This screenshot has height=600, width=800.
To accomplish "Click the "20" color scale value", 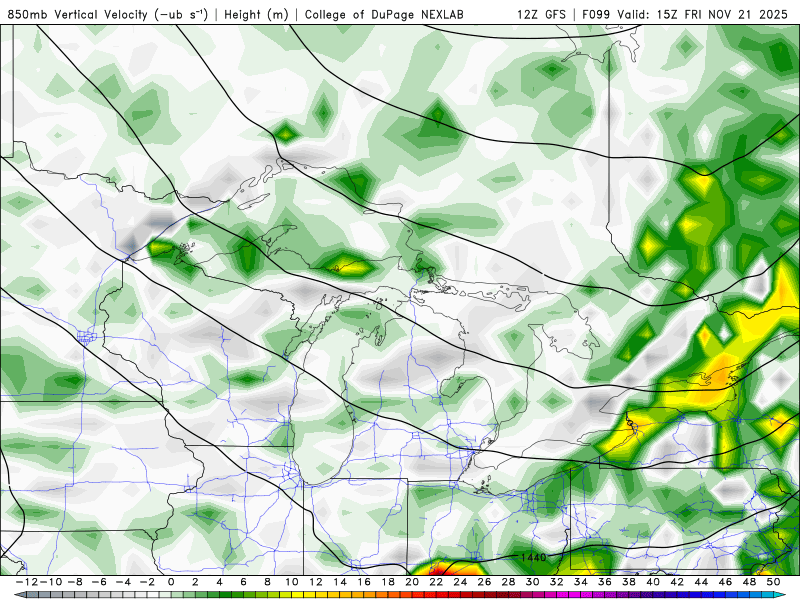I will point(412,582).
